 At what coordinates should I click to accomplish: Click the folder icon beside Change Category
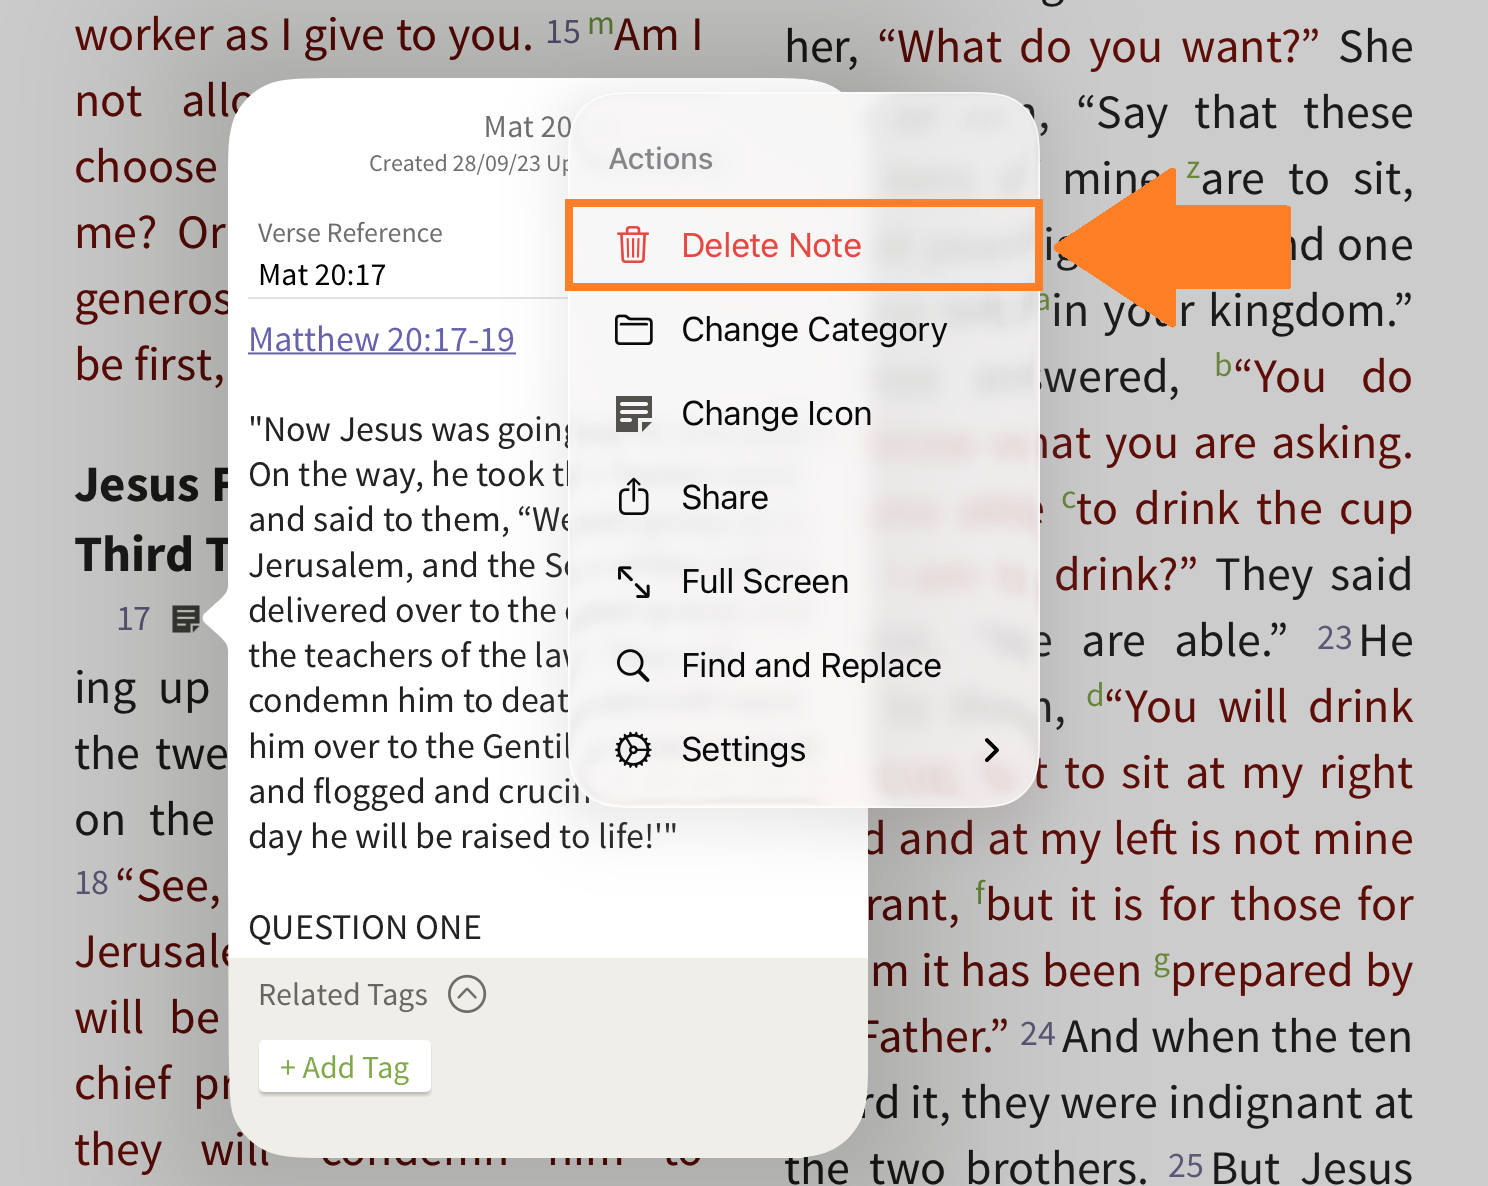633,329
